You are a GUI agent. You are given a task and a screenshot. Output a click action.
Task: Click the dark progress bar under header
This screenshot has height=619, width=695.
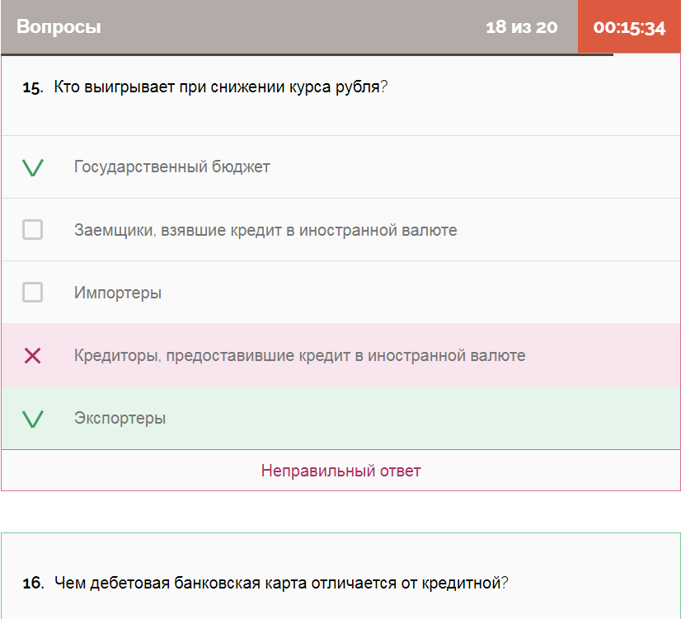click(306, 54)
